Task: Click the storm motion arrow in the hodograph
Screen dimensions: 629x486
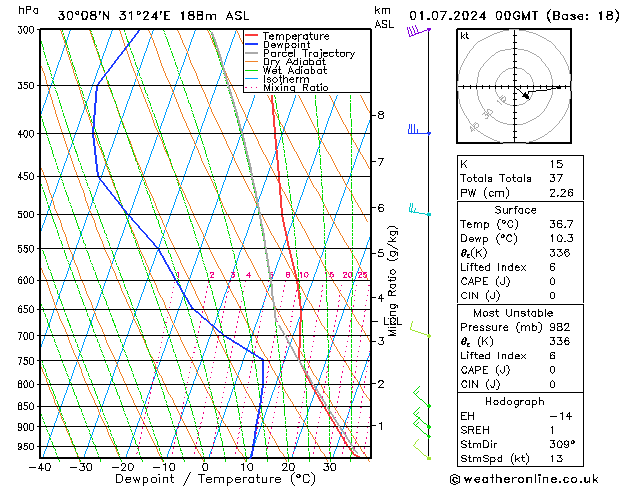Action: pyautogui.click(x=524, y=95)
